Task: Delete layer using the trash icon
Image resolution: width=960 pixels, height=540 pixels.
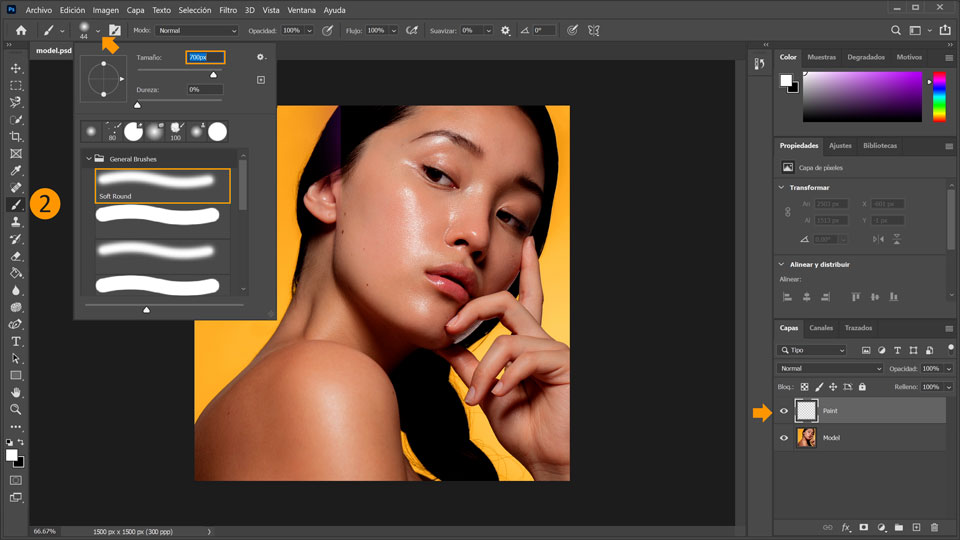Action: 934,527
